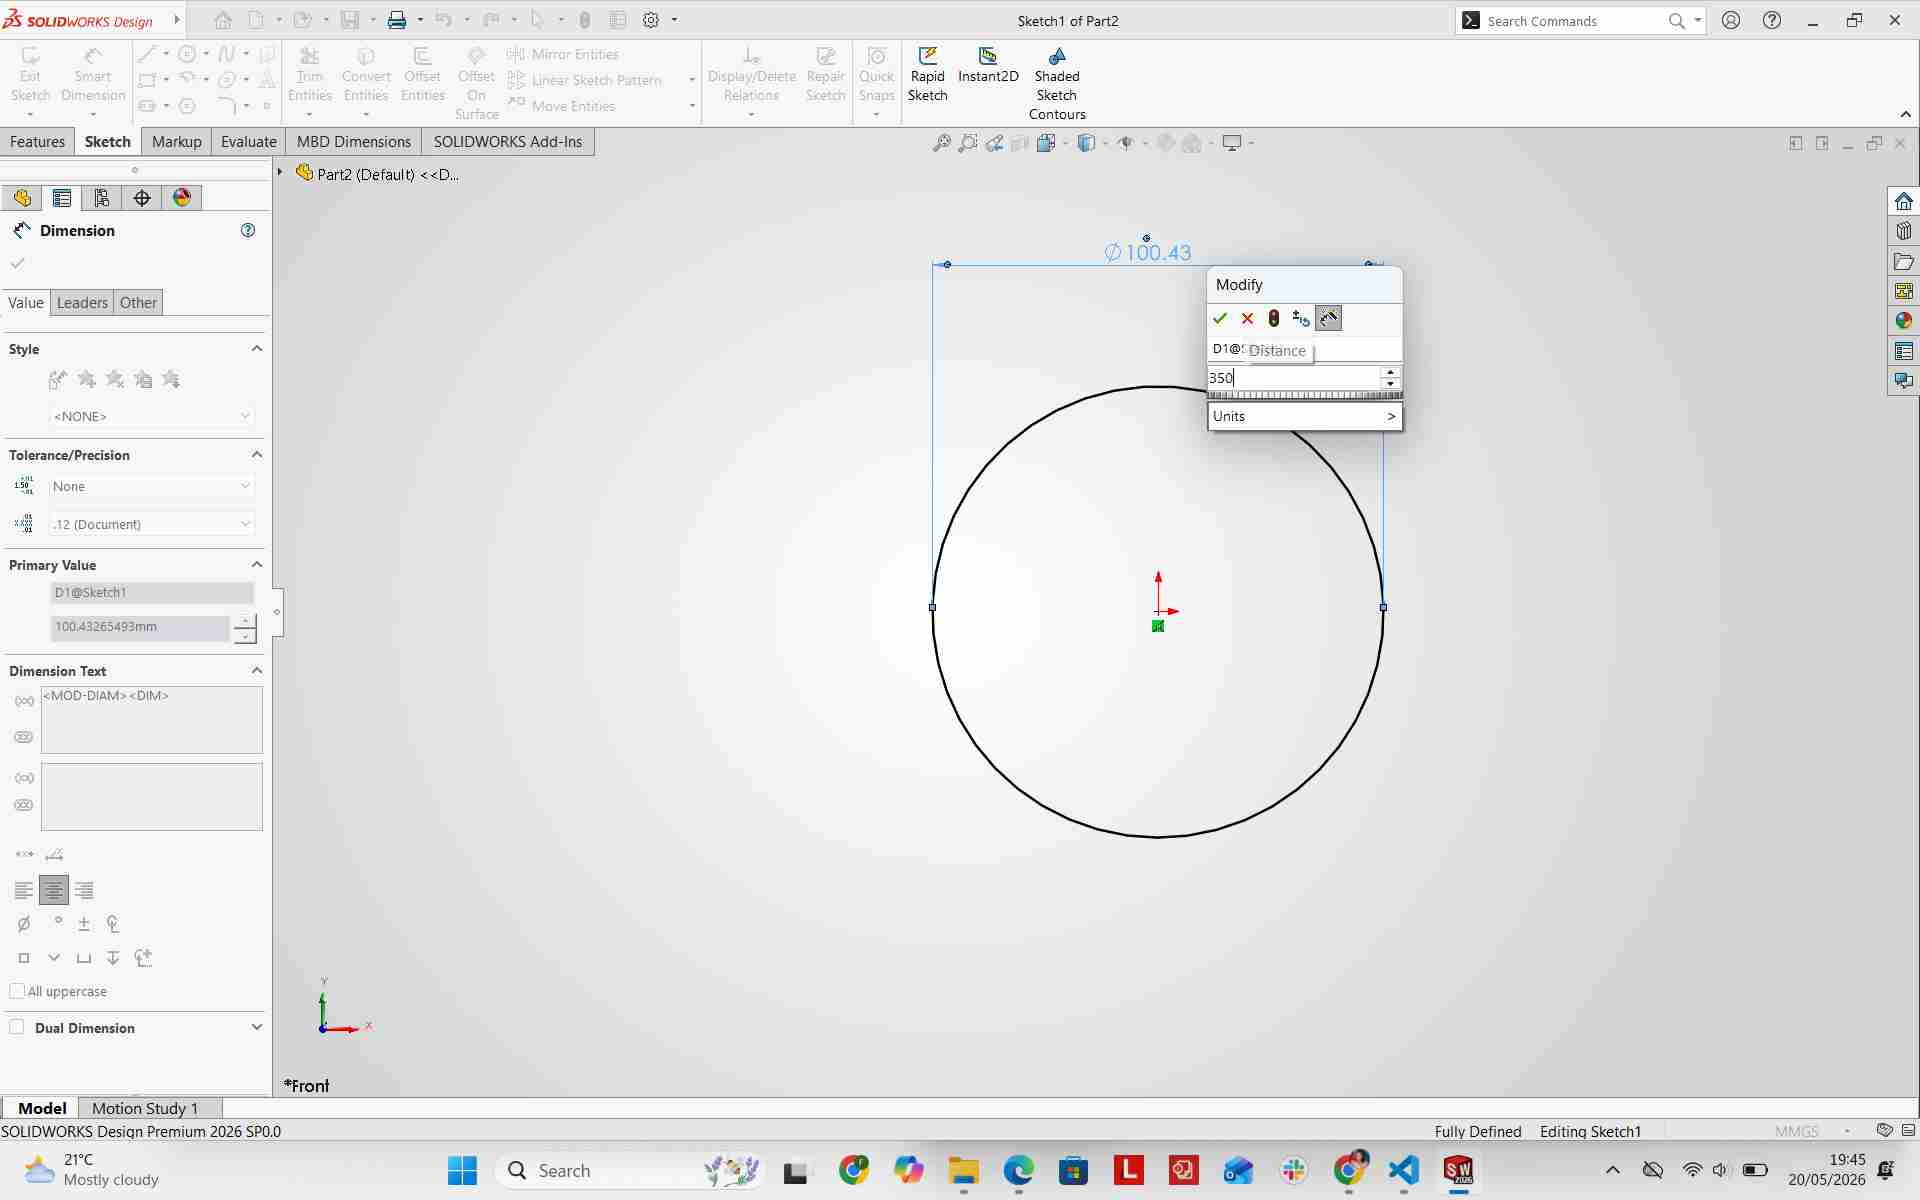Click the Home icon in title toolbar
The image size is (1920, 1200).
223,20
